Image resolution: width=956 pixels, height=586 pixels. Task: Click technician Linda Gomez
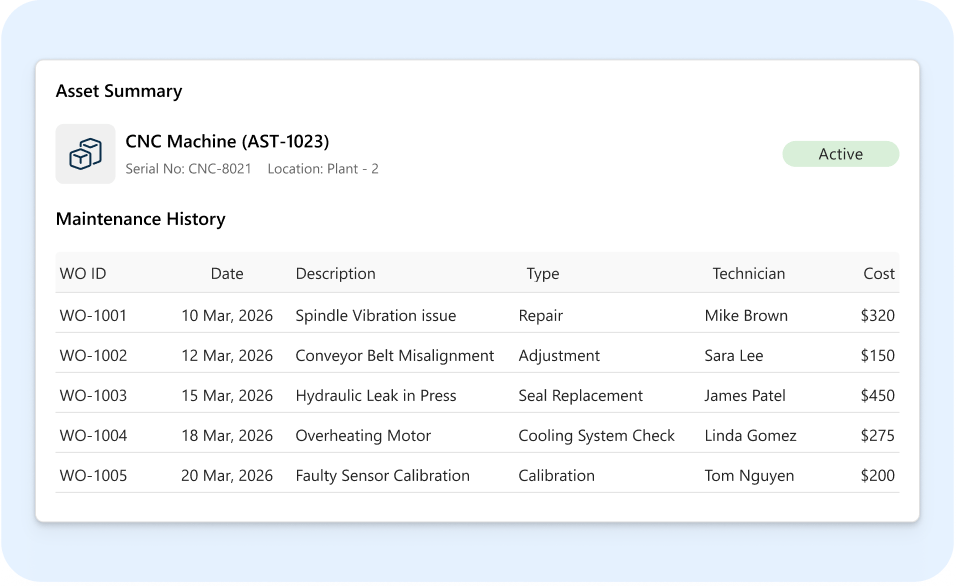750,435
